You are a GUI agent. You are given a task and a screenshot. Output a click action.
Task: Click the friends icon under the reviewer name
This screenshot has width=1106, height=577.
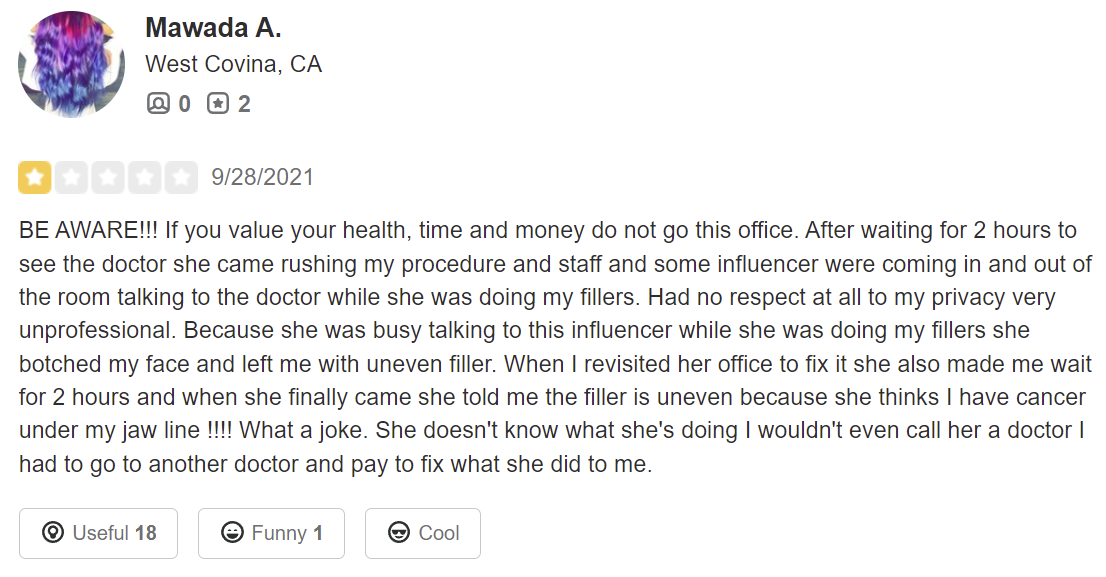pos(158,103)
